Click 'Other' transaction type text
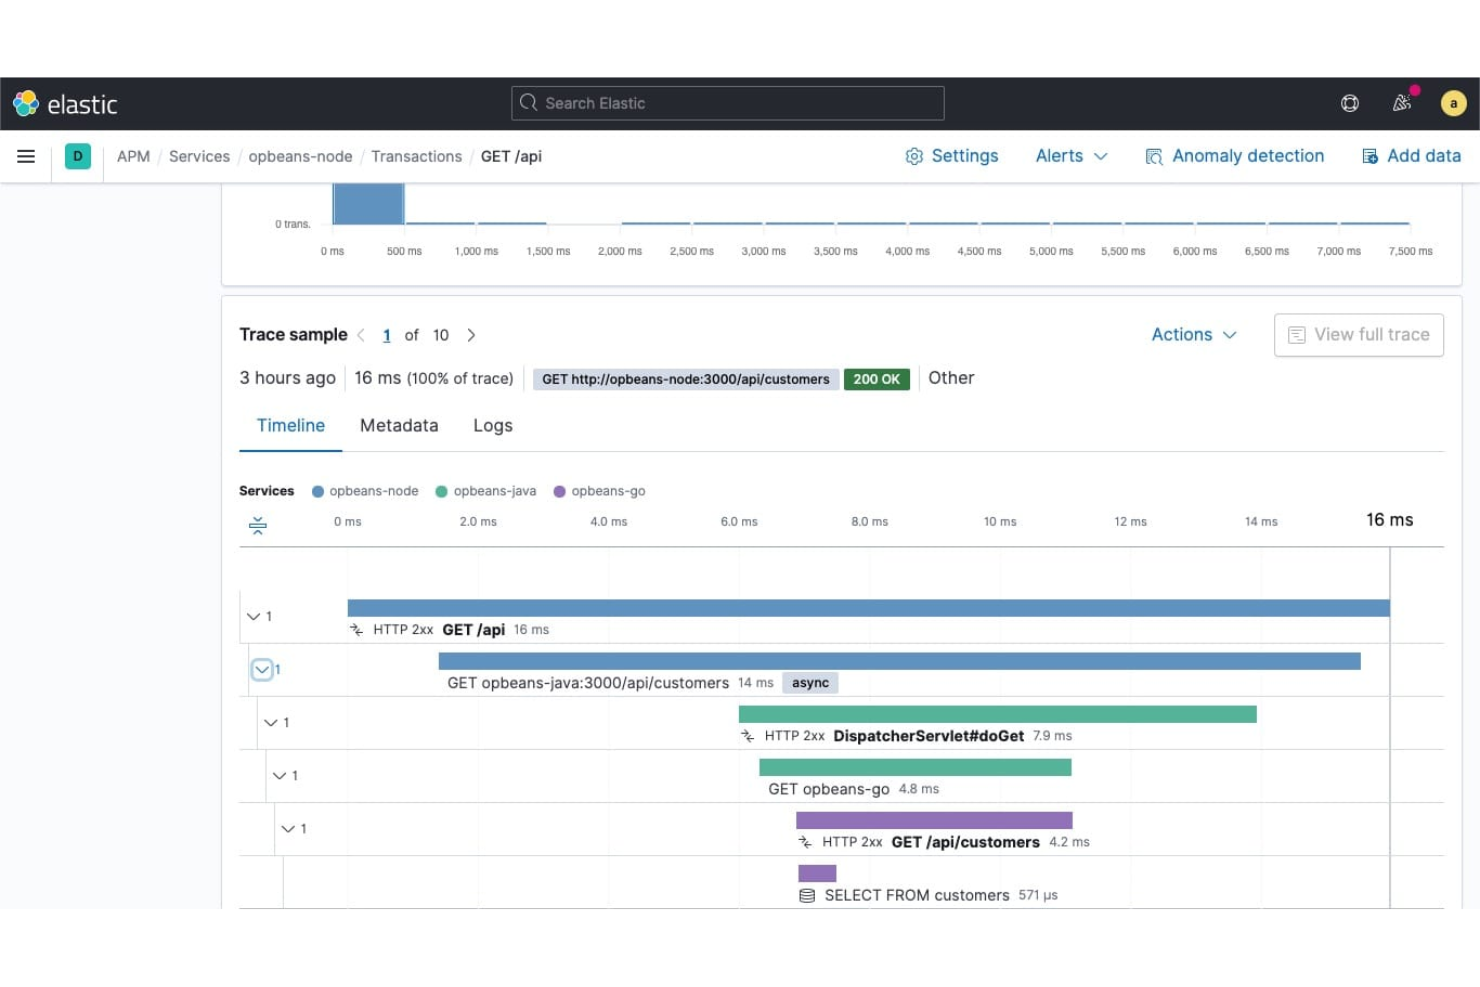 [951, 378]
